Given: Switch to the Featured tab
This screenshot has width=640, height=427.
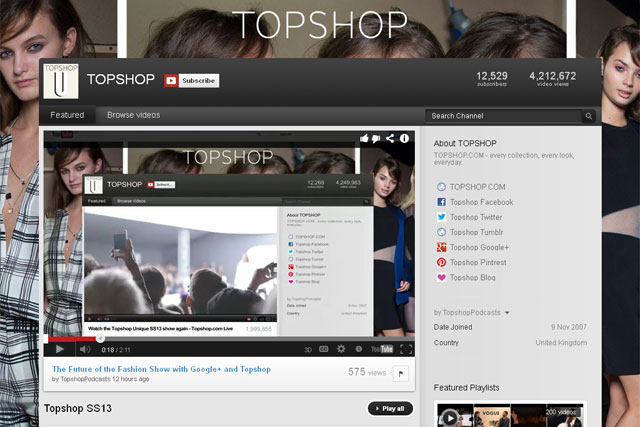Looking at the screenshot, I should [67, 115].
